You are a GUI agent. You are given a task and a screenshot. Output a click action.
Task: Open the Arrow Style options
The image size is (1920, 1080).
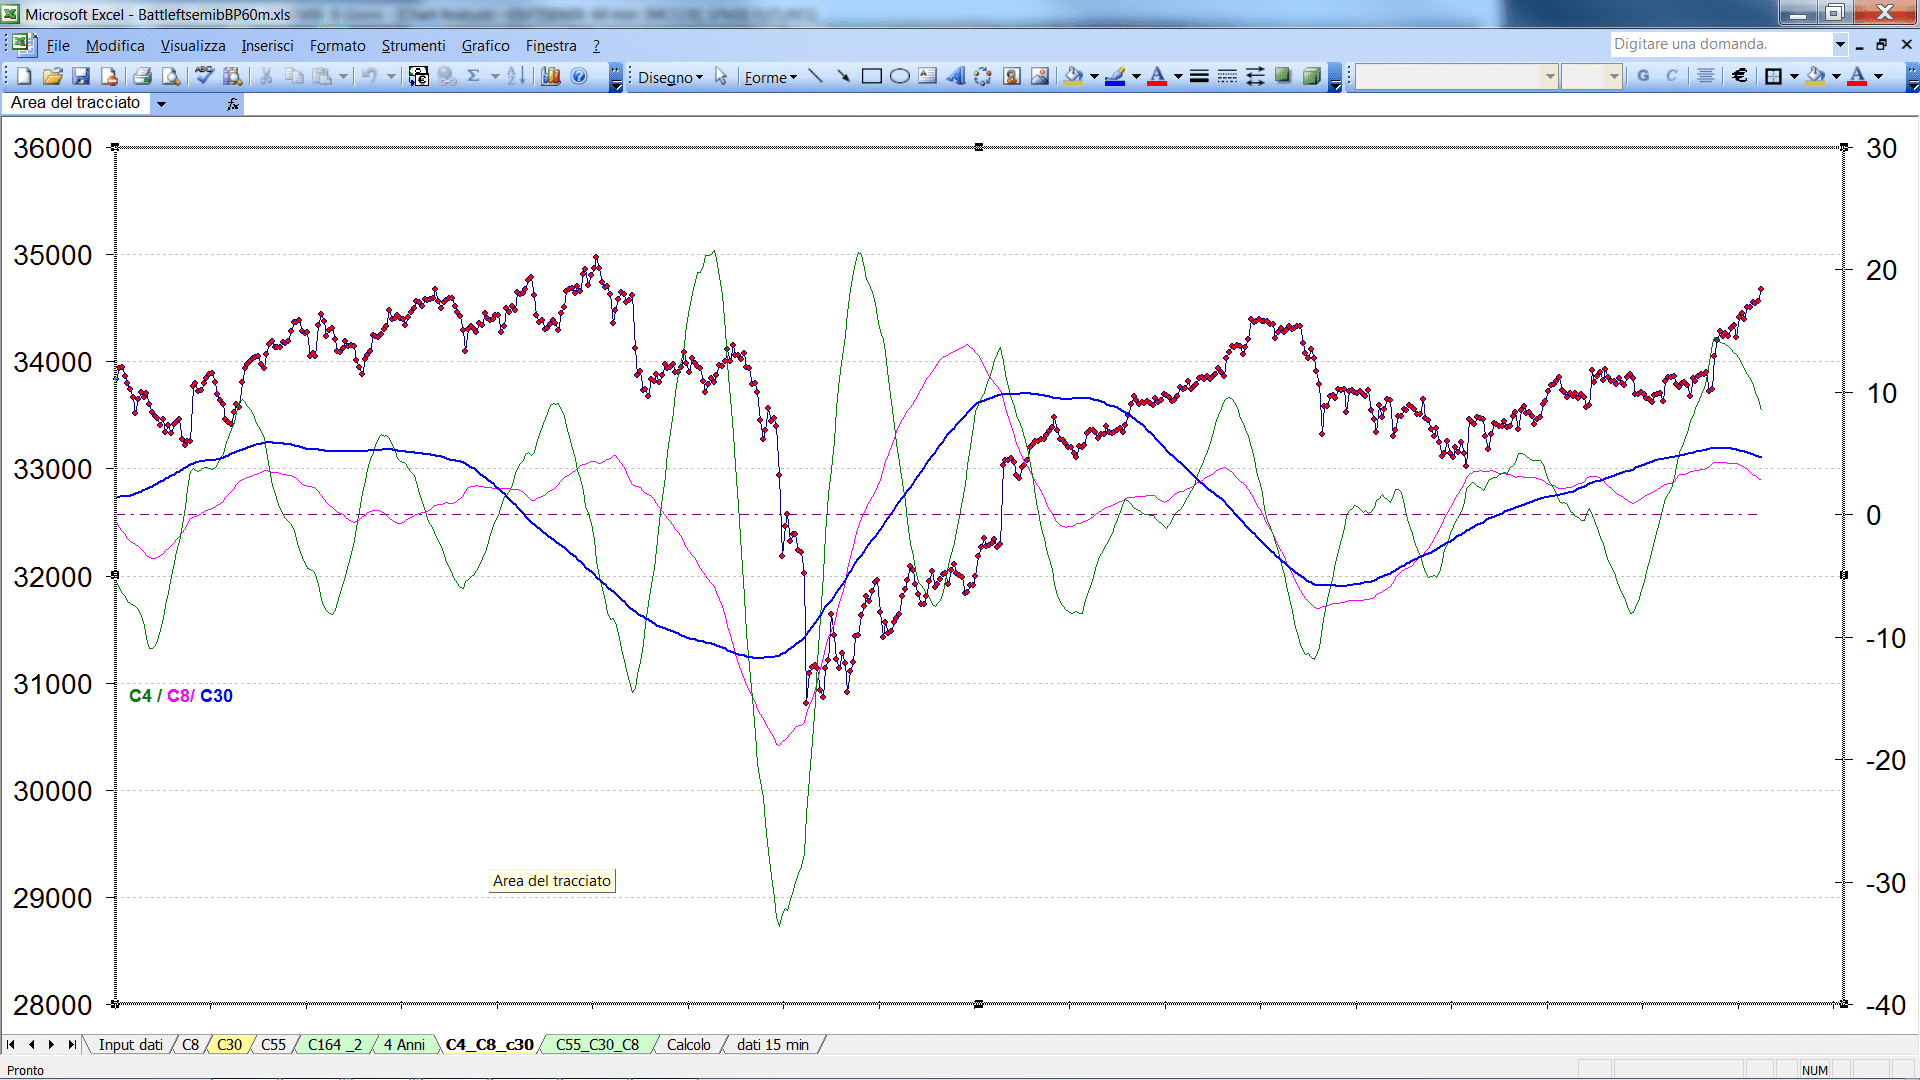tap(1255, 76)
